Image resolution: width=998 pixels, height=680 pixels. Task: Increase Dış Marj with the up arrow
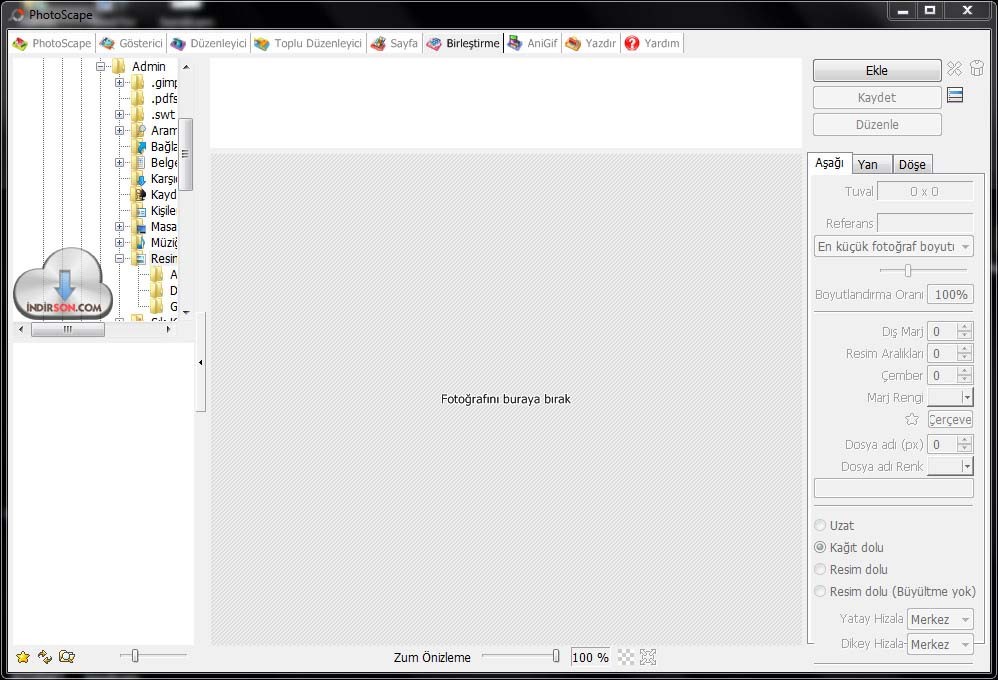(965, 327)
